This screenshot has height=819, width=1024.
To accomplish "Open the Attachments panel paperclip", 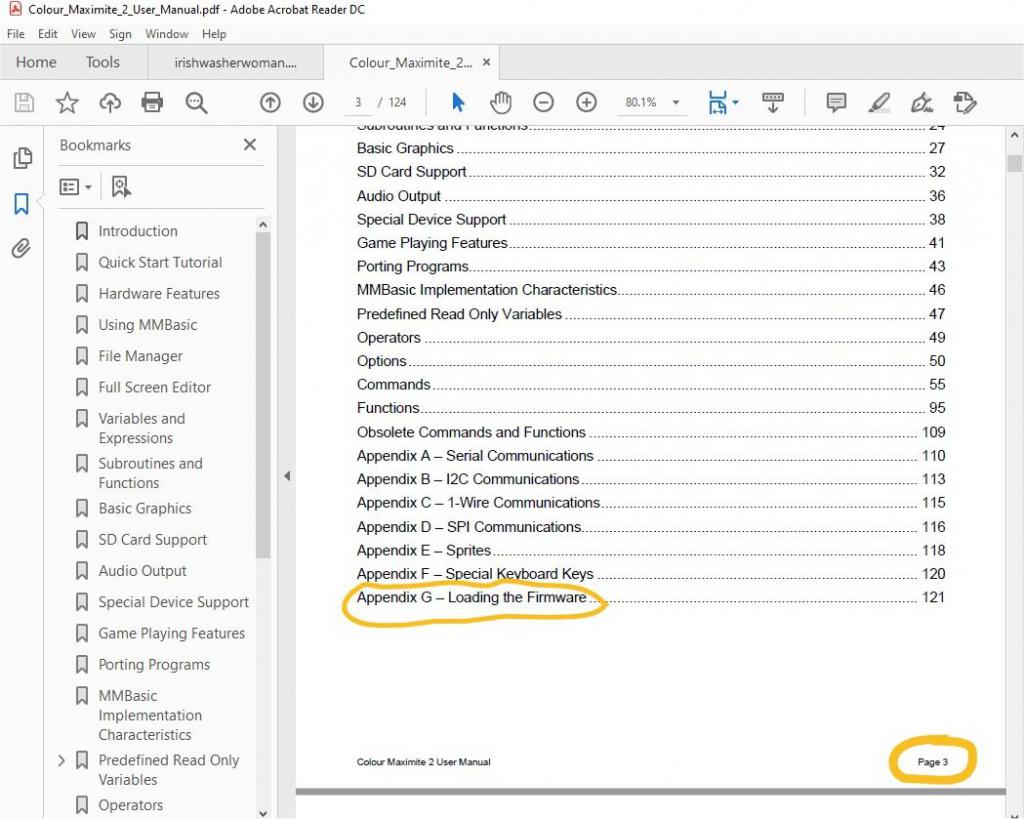I will (21, 249).
